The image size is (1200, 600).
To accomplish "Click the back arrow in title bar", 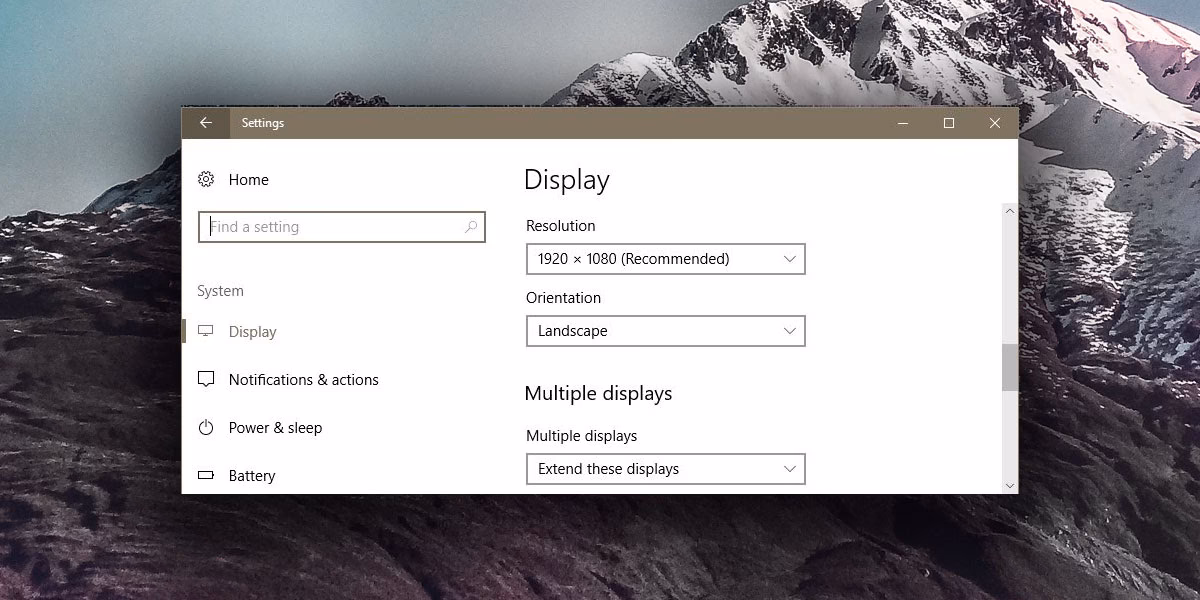I will click(x=206, y=122).
